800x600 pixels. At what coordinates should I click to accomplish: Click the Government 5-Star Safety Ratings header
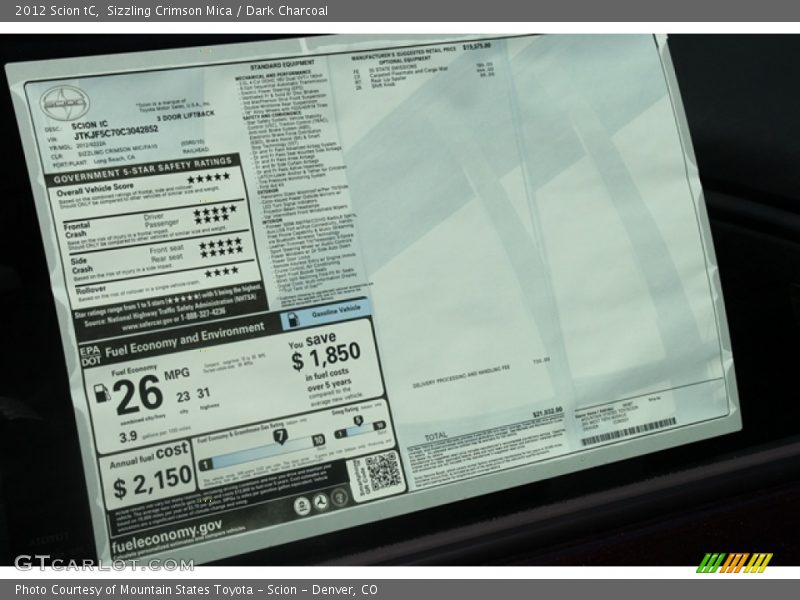coord(142,171)
